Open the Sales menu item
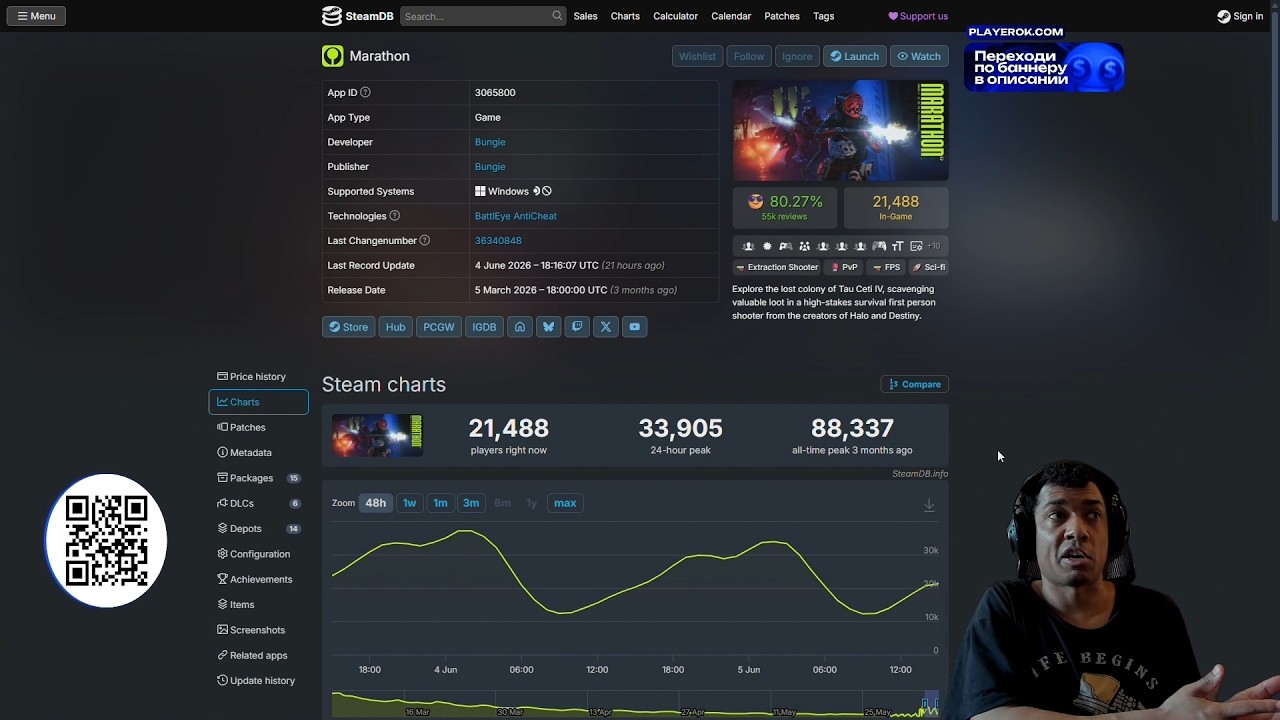This screenshot has width=1280, height=720. [585, 16]
